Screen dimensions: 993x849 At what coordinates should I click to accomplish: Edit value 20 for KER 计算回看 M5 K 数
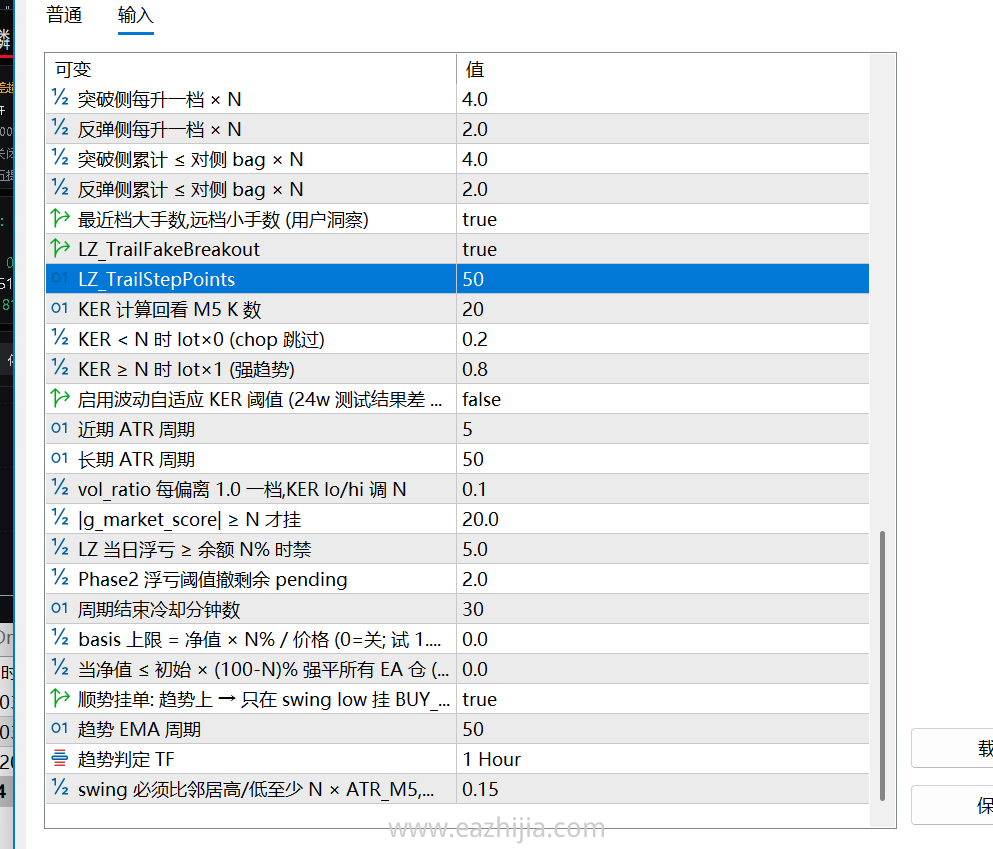click(x=662, y=309)
